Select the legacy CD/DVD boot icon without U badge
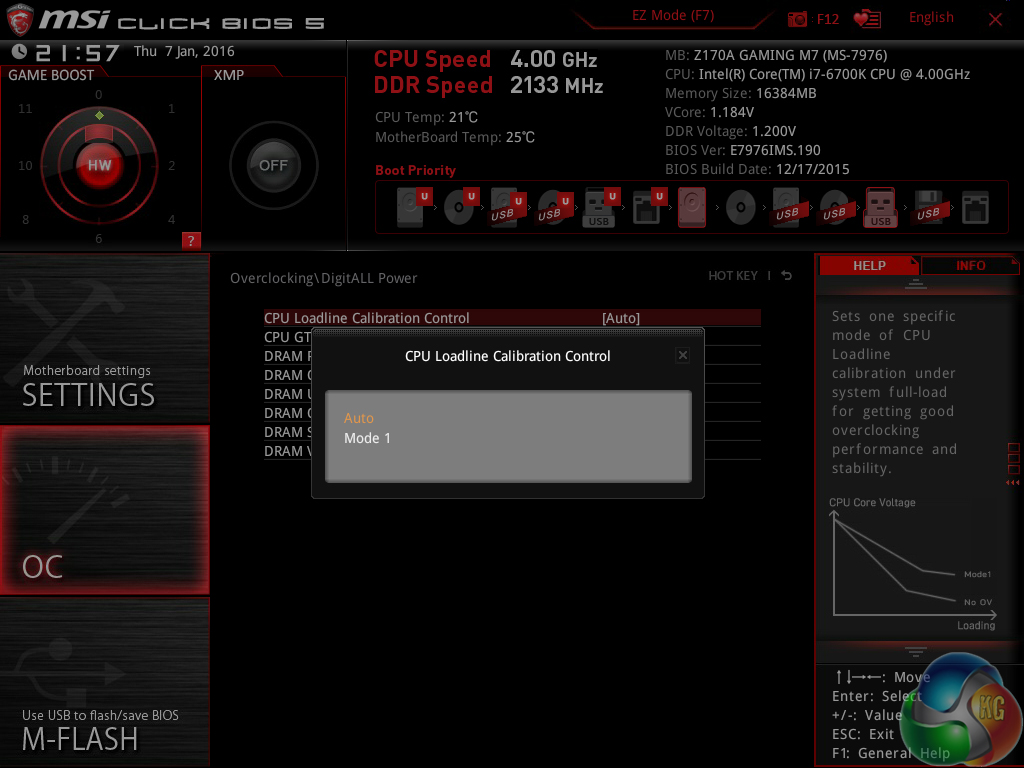 pos(741,208)
